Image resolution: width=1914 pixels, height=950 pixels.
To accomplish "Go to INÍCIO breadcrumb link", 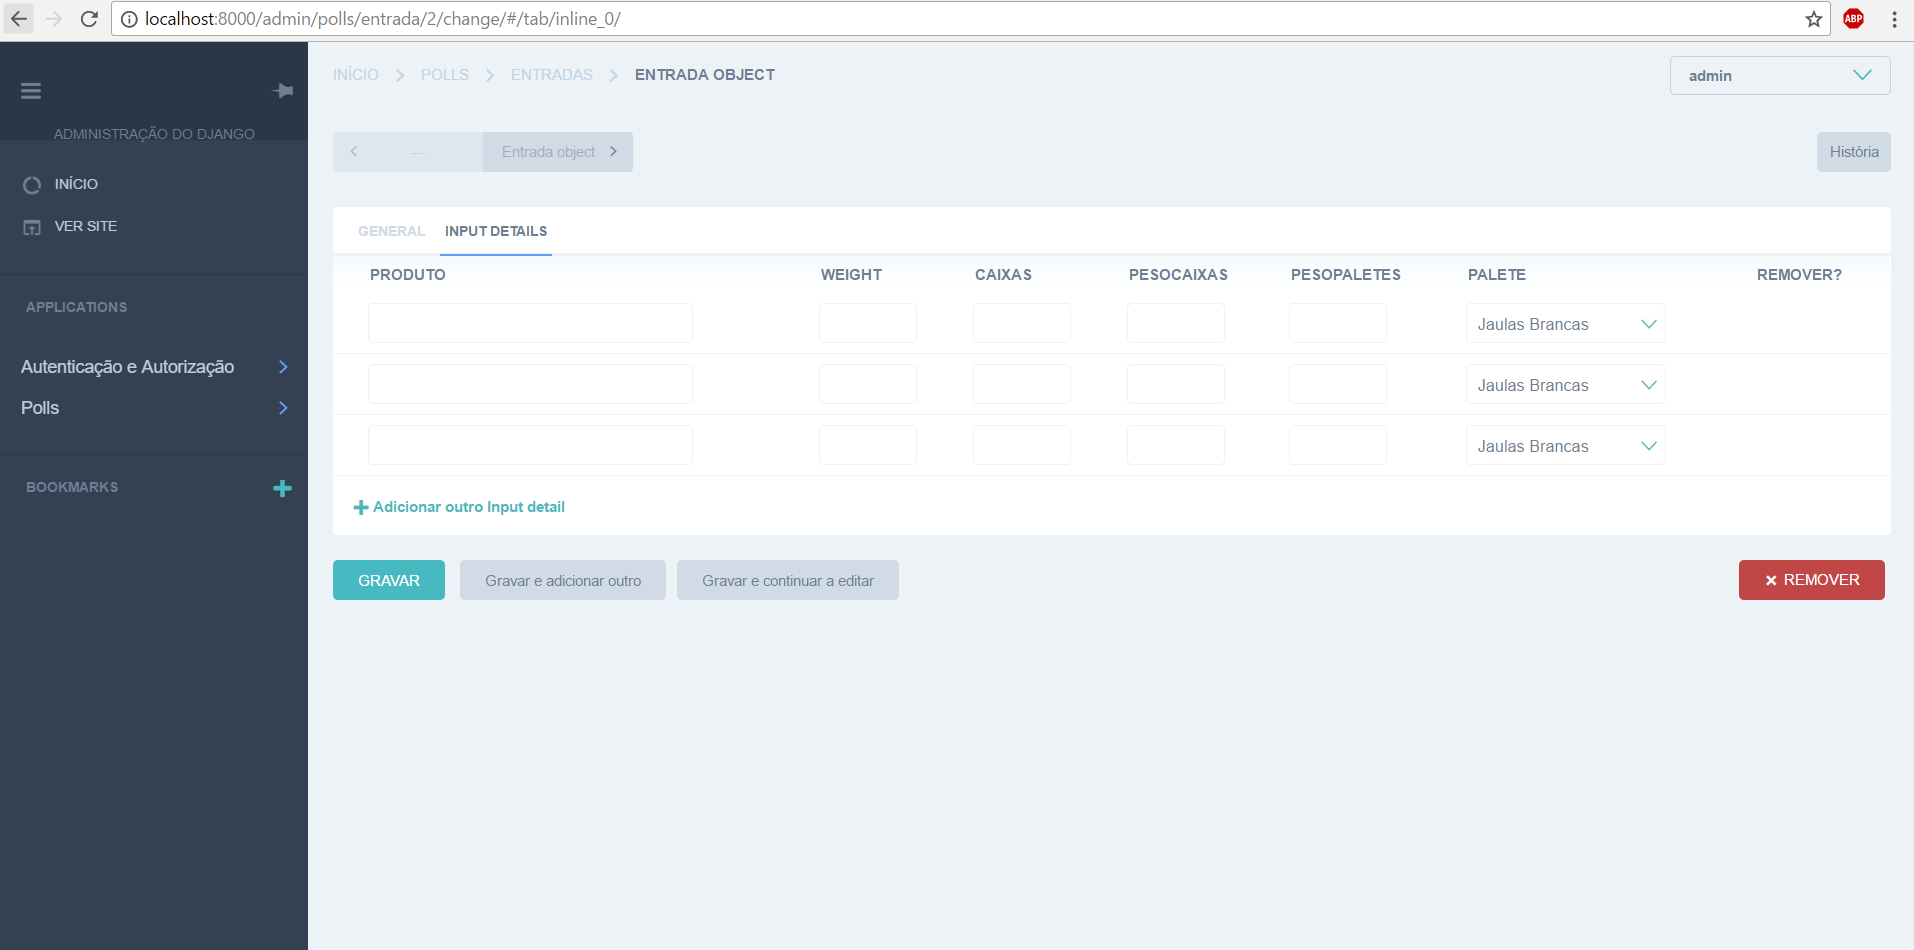I will pyautogui.click(x=356, y=75).
